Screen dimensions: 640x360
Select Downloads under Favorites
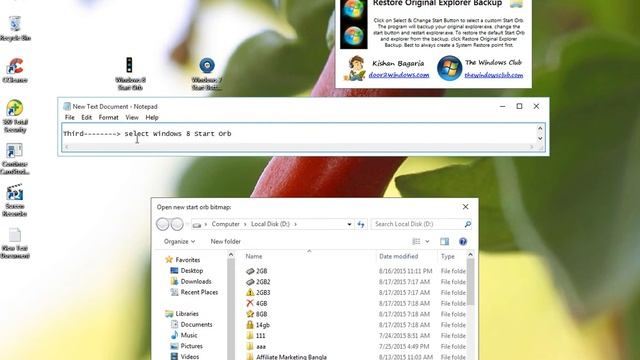click(x=191, y=282)
